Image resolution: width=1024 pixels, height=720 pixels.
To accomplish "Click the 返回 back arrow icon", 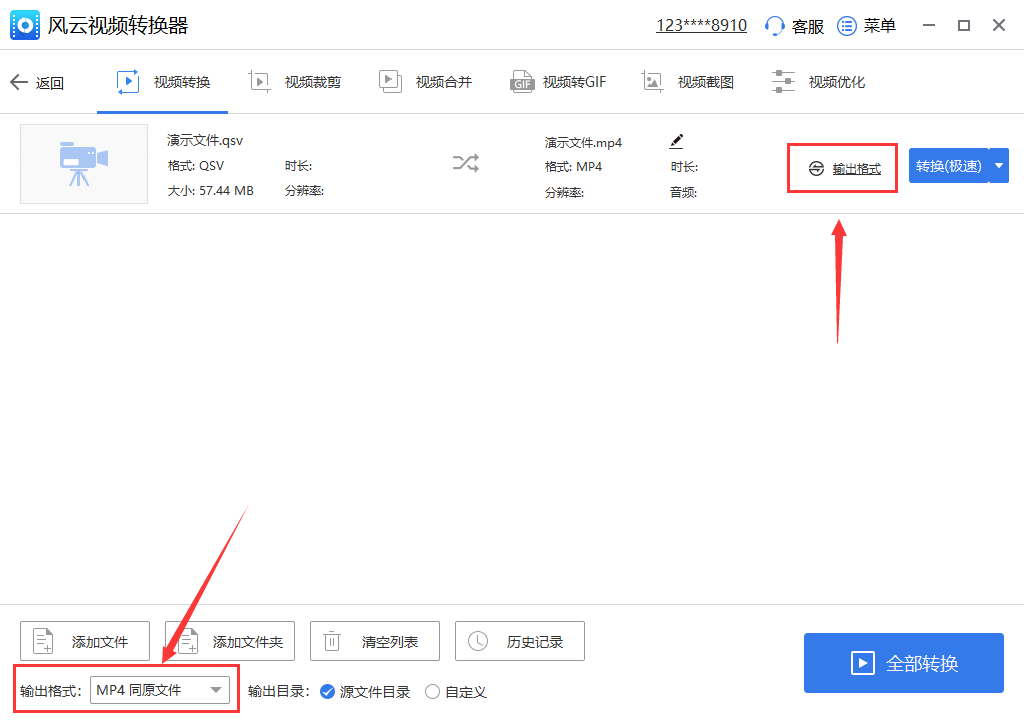I will click(x=19, y=82).
